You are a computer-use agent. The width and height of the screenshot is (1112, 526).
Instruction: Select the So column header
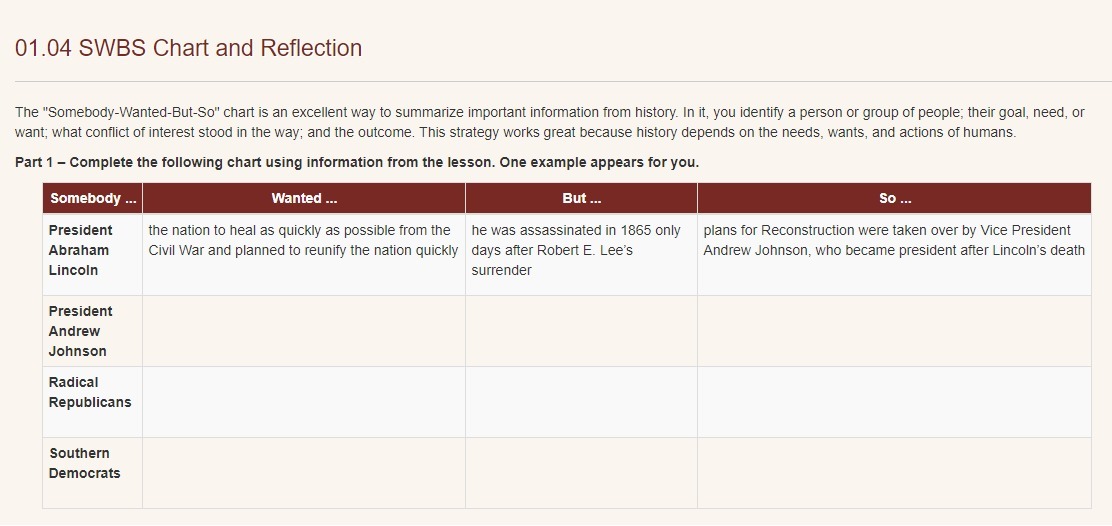point(894,198)
